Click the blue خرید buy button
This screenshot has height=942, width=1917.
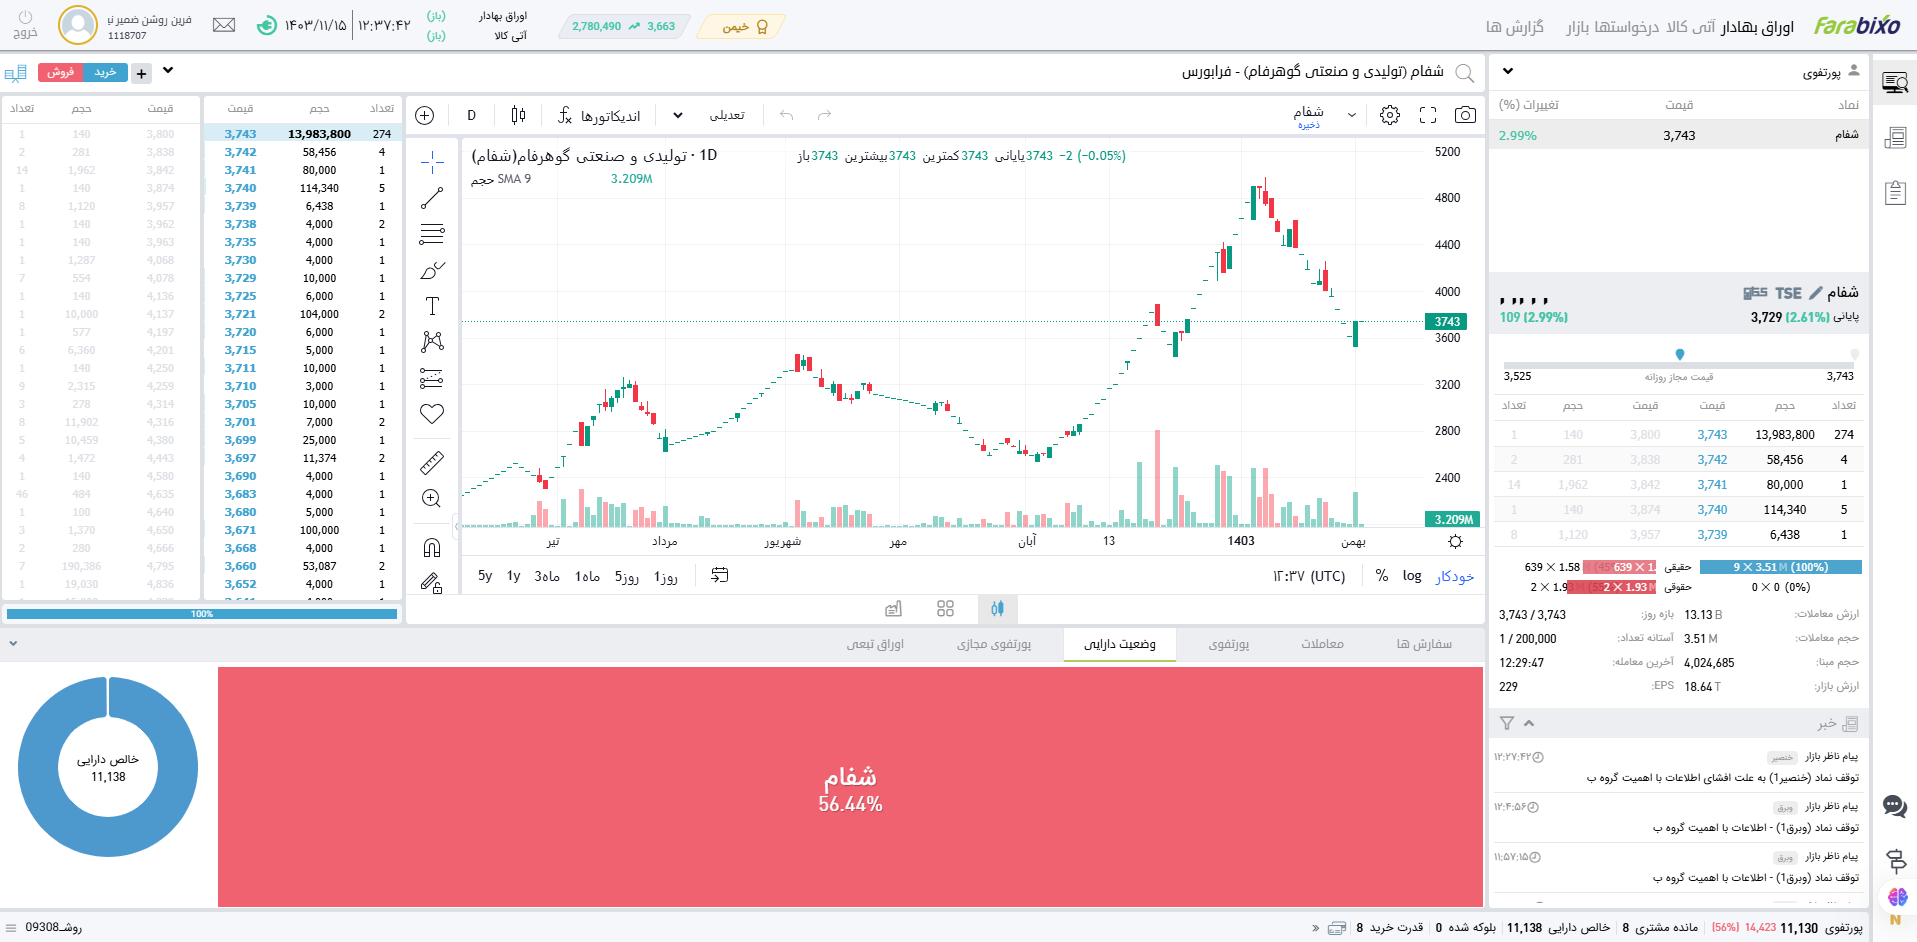click(105, 72)
